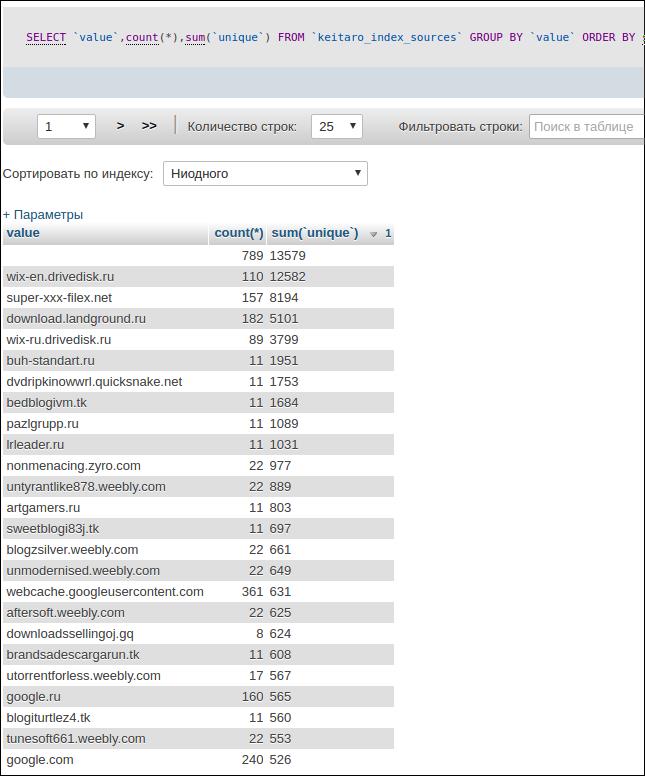Select the artgamers.ru cell

pos(105,508)
